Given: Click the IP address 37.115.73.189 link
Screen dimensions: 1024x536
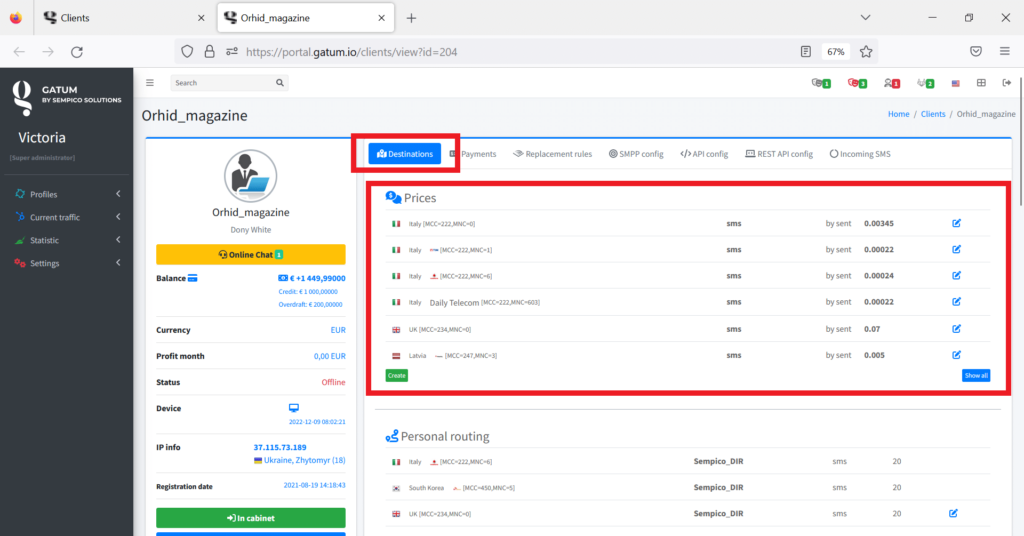Looking at the screenshot, I should (280, 447).
